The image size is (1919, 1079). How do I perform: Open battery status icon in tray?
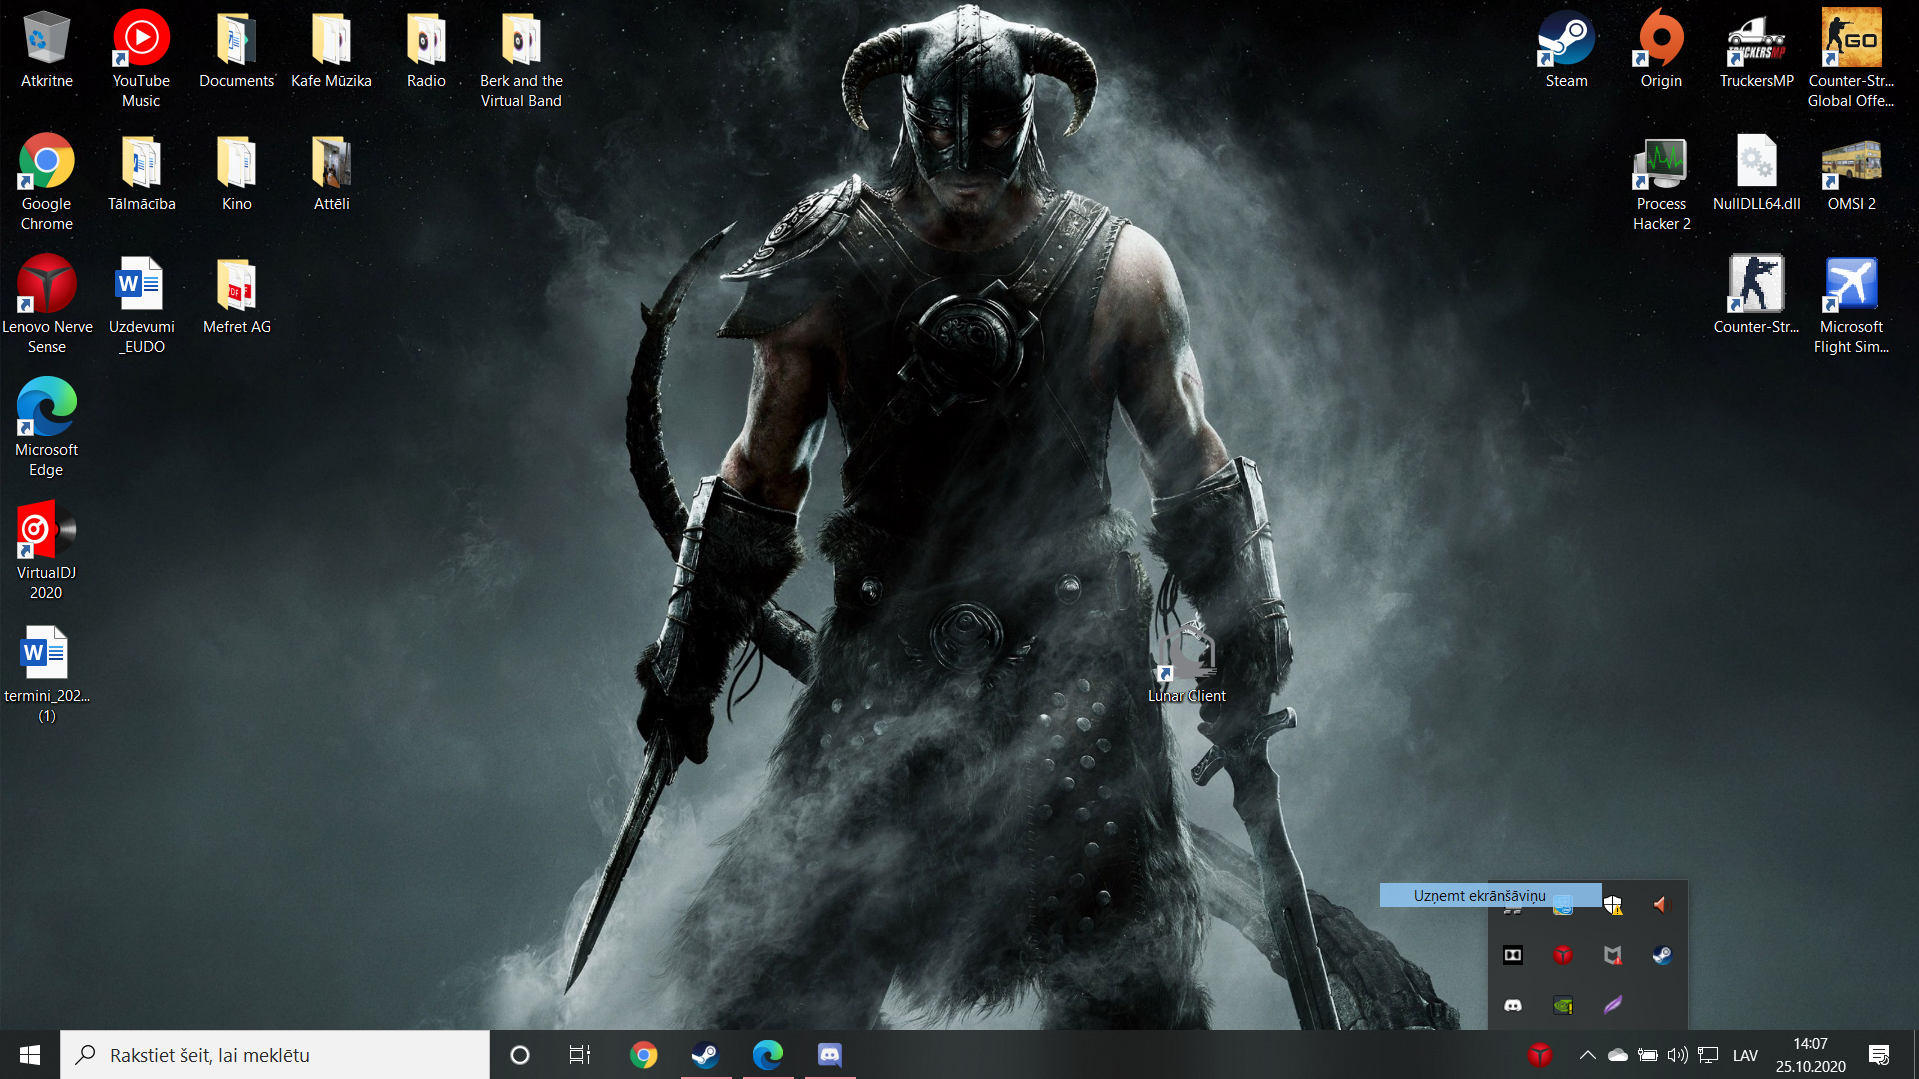[x=1648, y=1055]
